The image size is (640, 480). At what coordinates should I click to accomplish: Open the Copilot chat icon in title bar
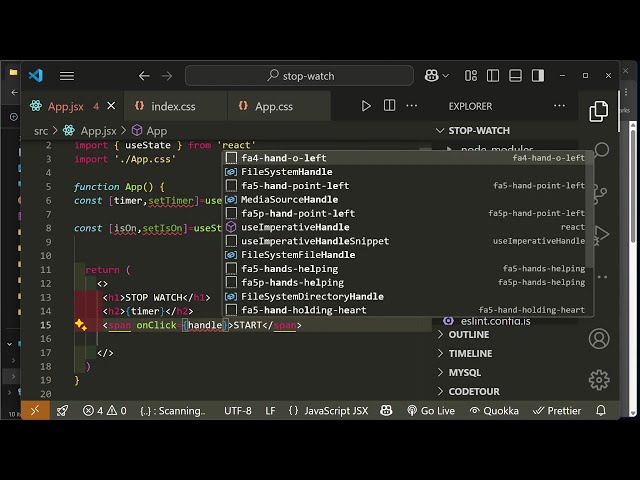431,76
